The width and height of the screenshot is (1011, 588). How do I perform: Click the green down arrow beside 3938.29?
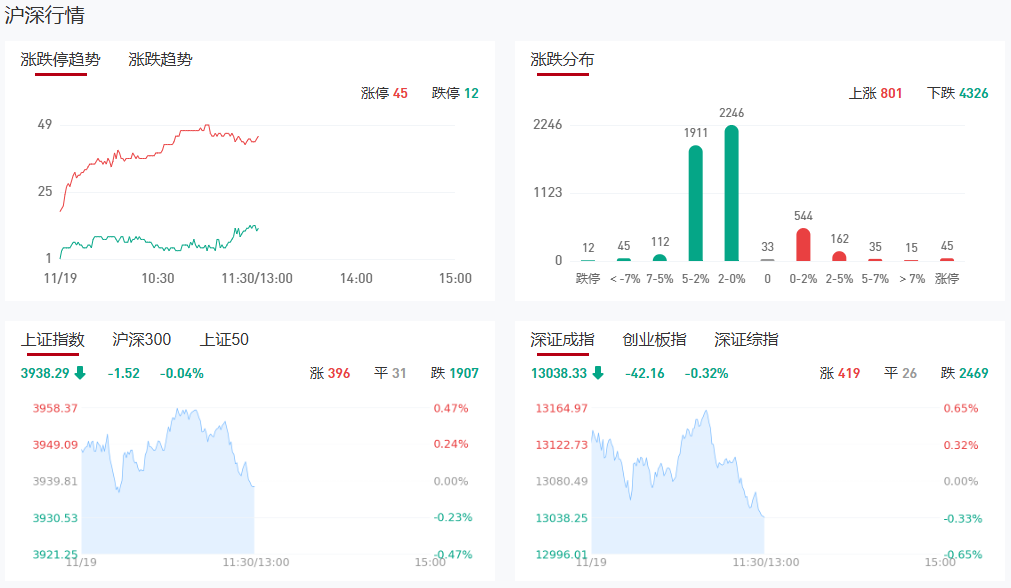[x=80, y=374]
